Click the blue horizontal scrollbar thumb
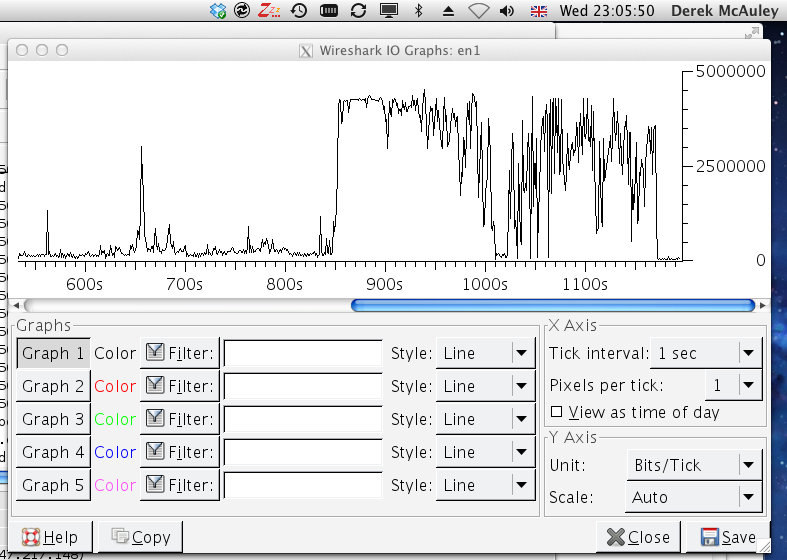Screen dimensions: 787x560 click(553, 305)
